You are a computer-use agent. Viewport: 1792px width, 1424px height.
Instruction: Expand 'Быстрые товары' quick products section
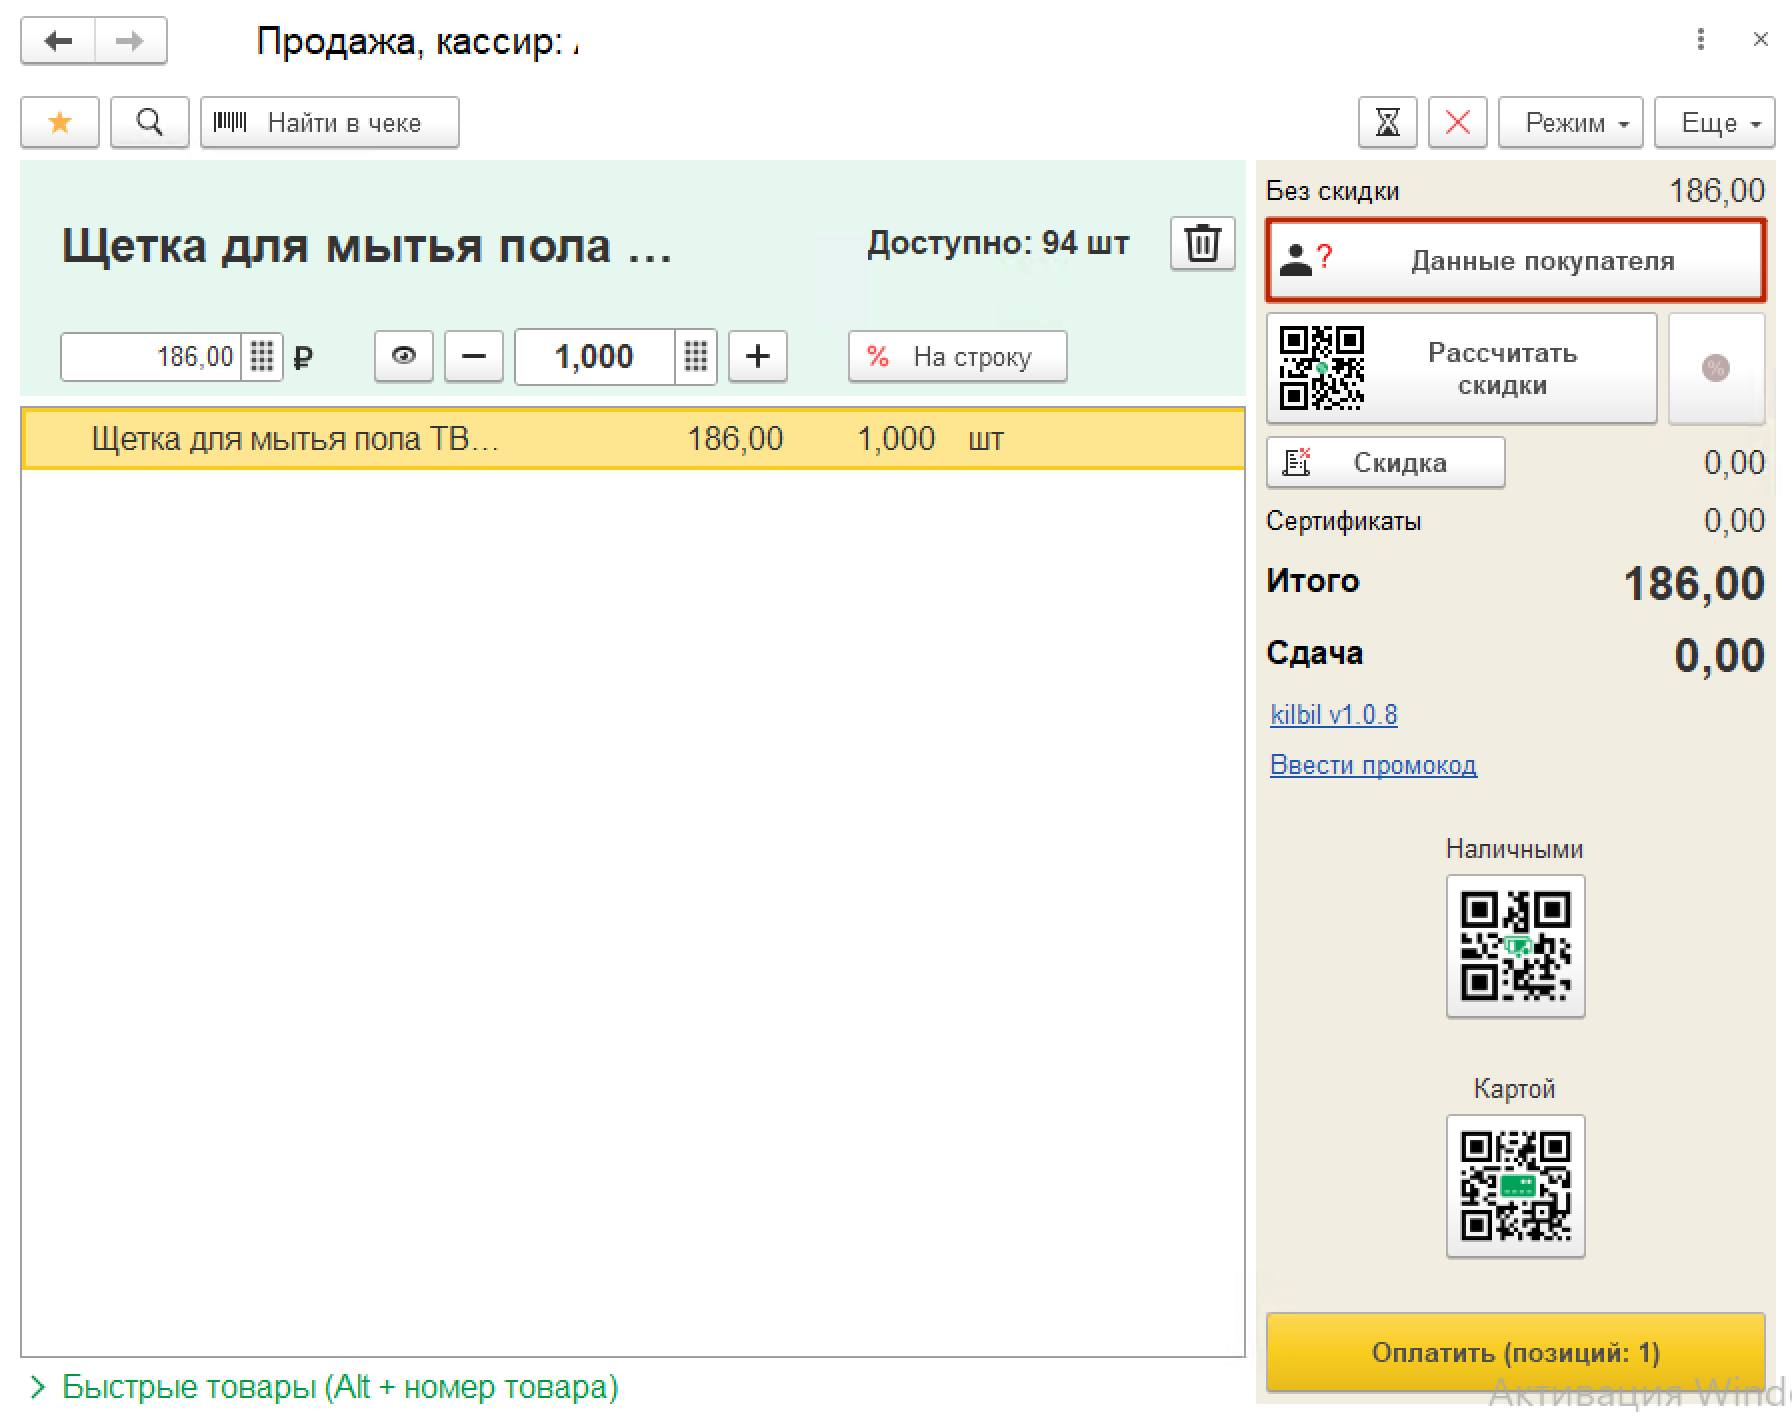tap(326, 1387)
